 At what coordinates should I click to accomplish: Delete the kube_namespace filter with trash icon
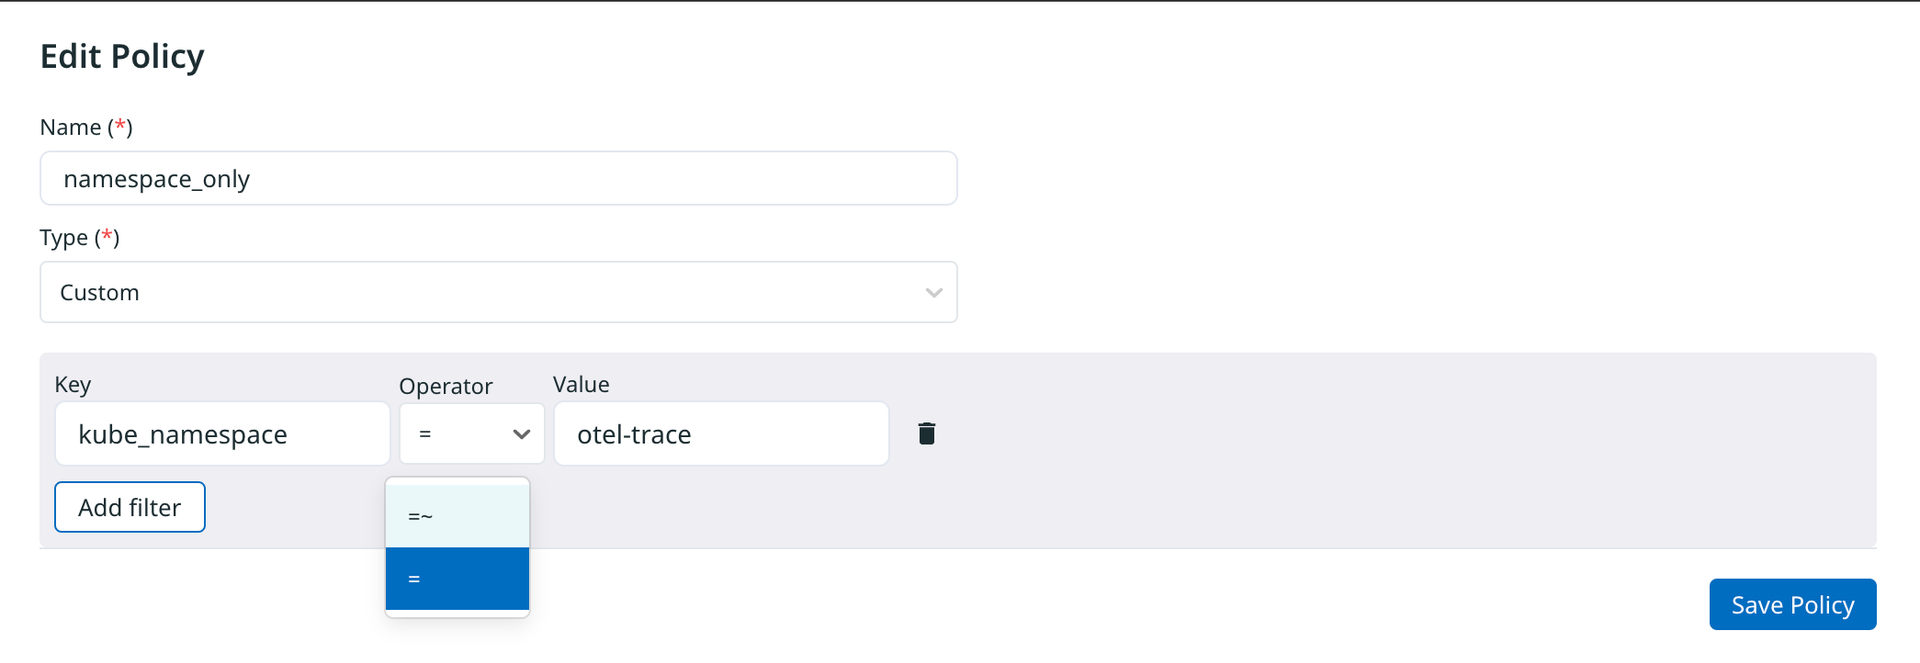coord(927,433)
